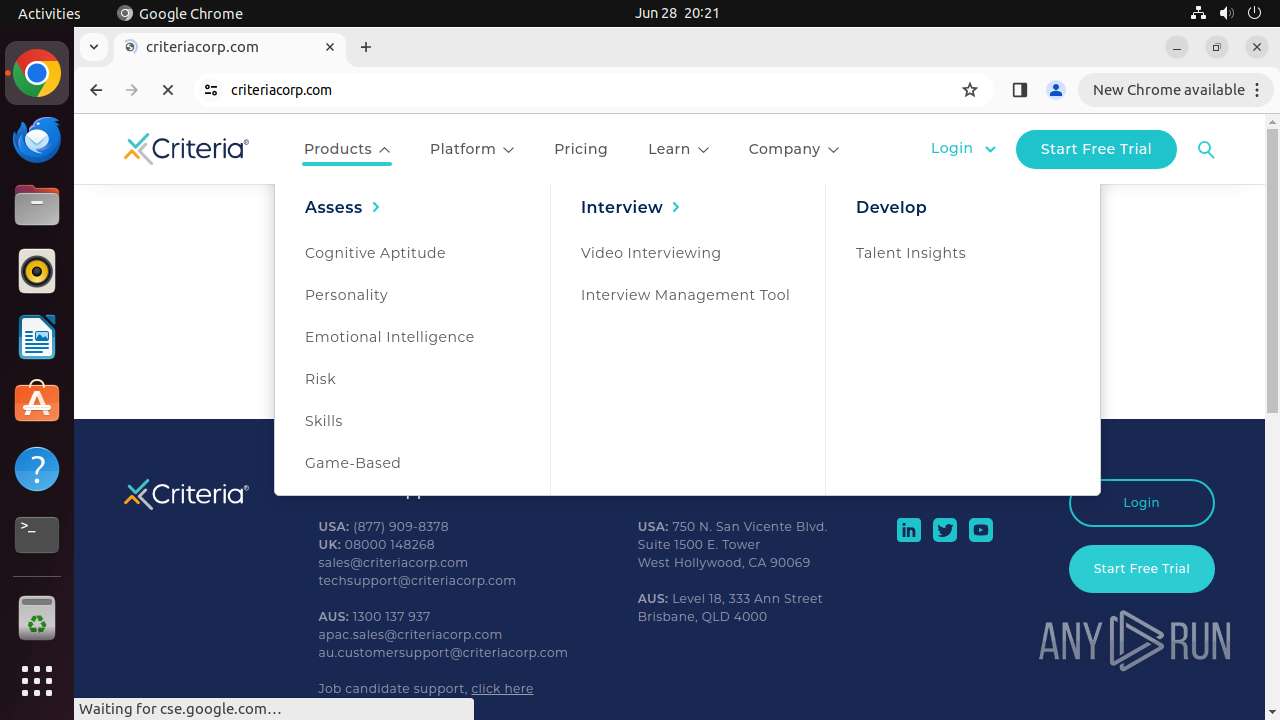Open Video Interviewing menu item
This screenshot has height=720, width=1280.
click(x=651, y=253)
